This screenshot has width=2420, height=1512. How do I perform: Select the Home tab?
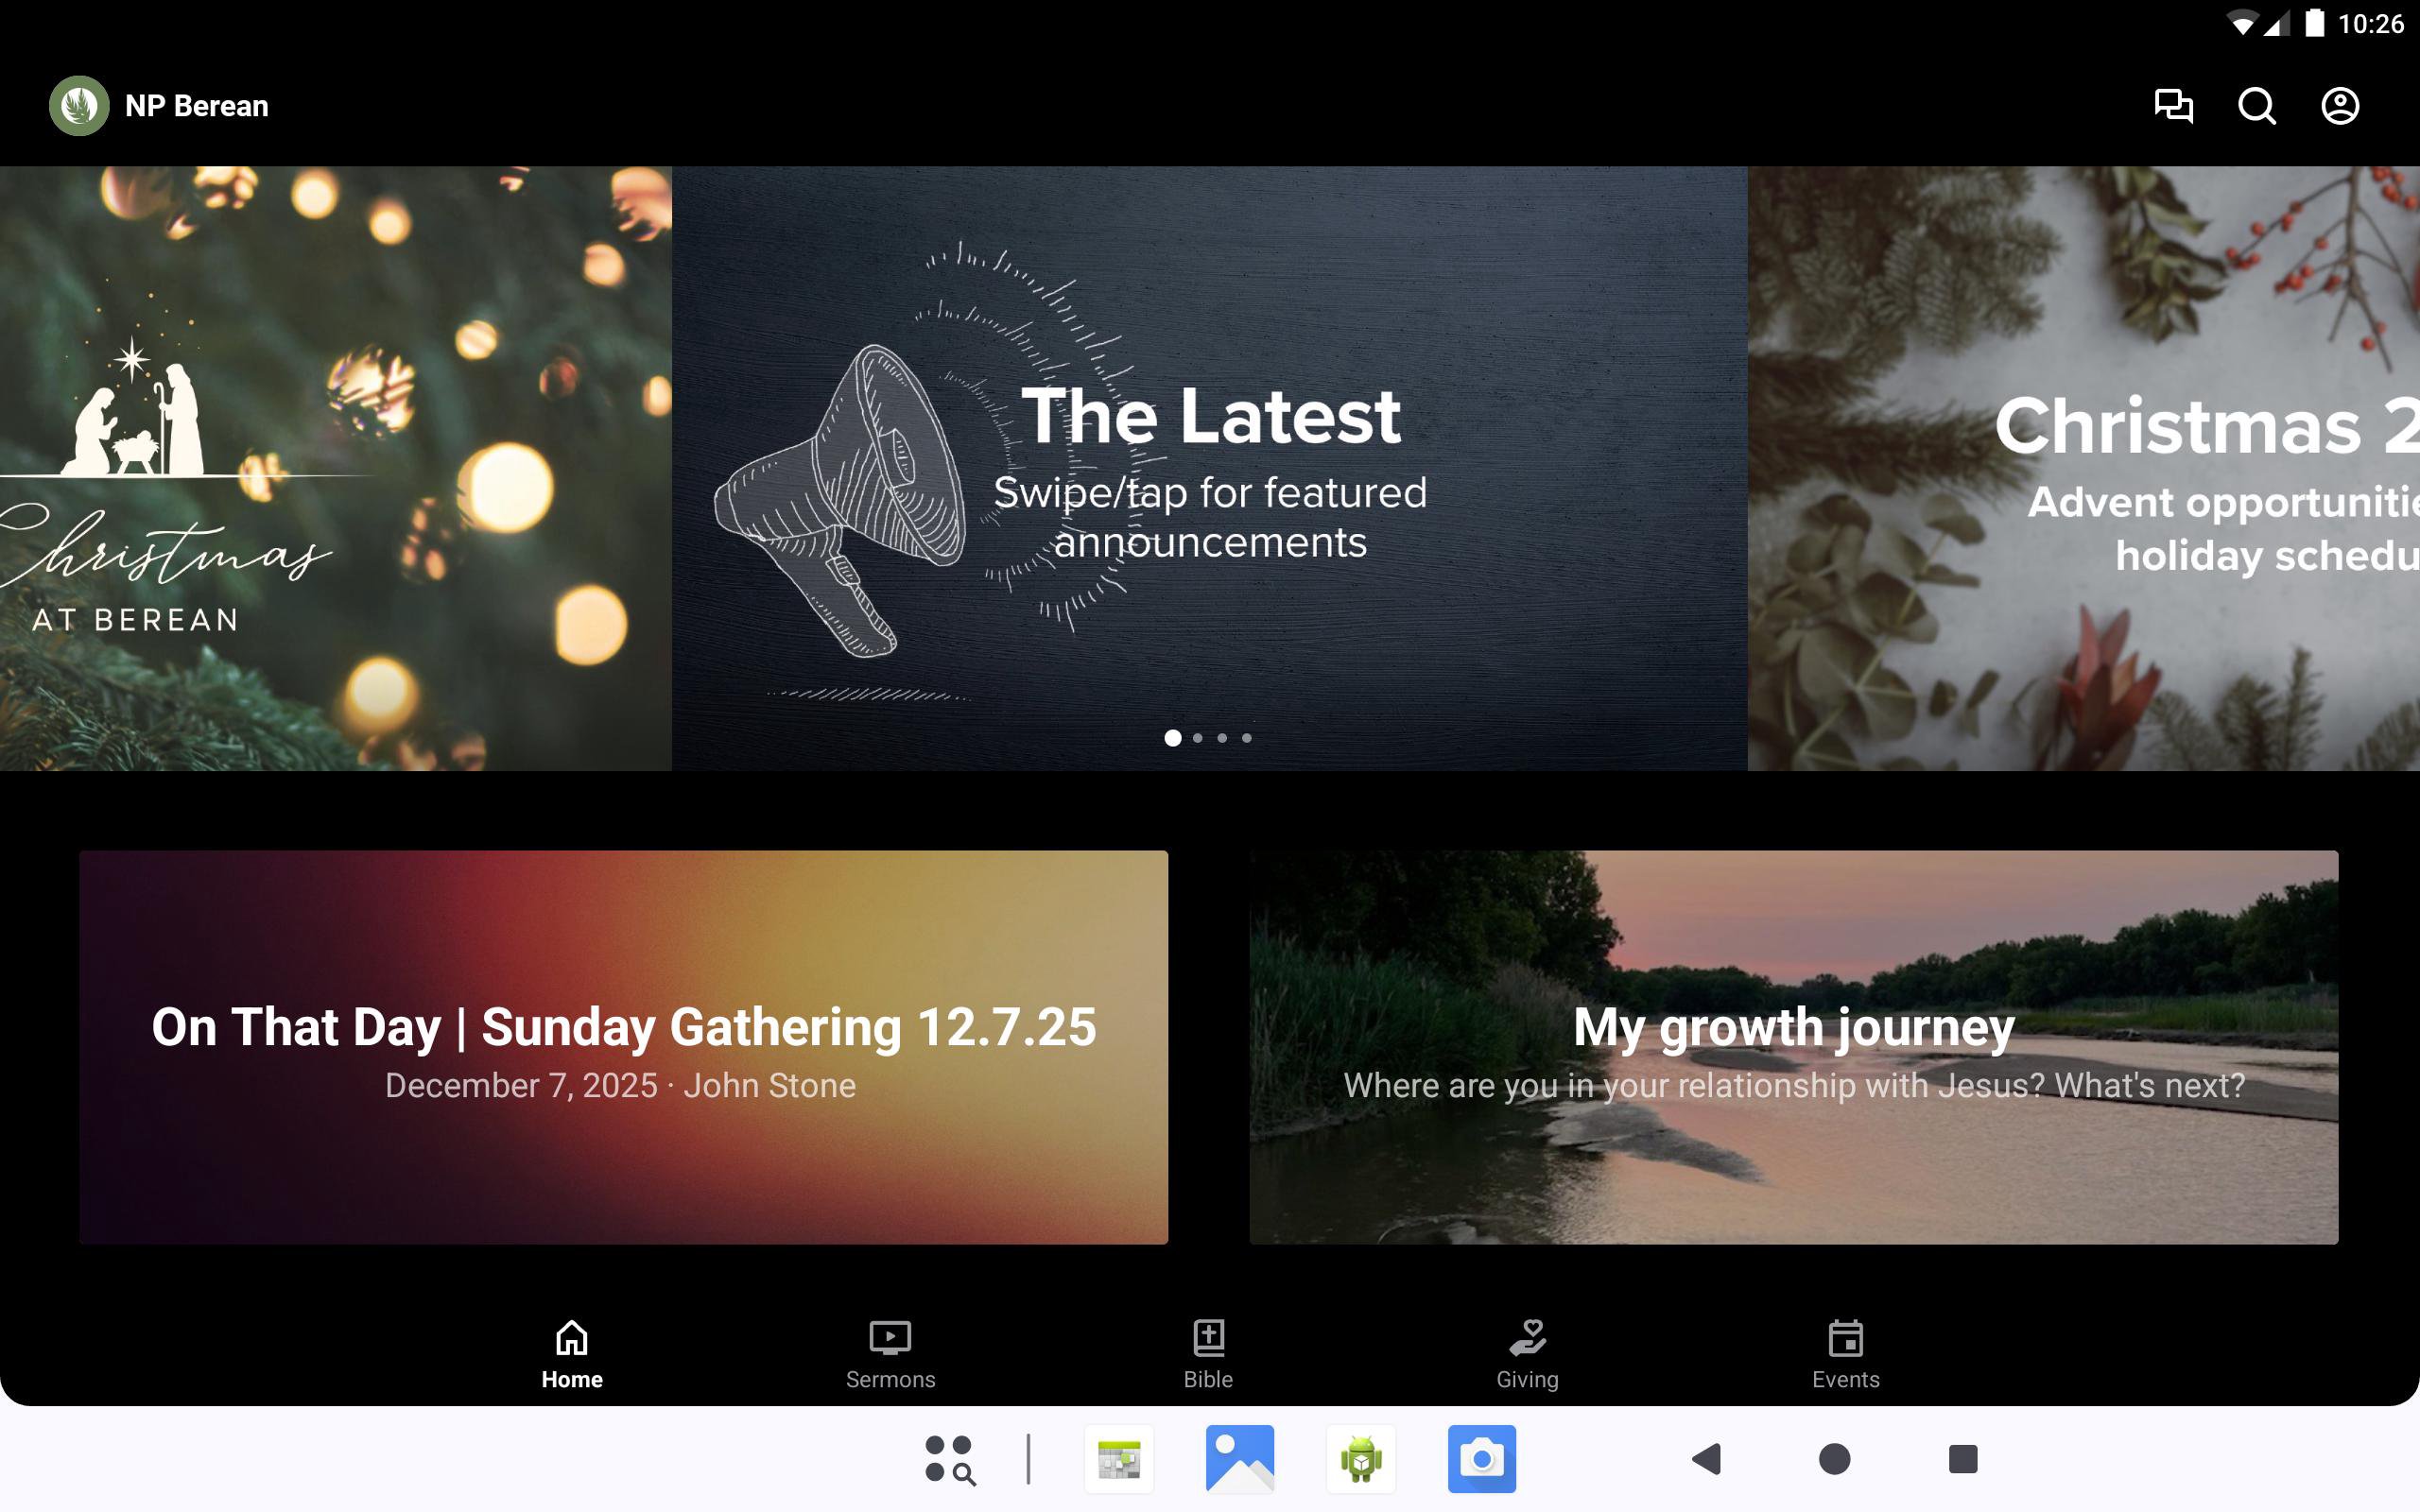(572, 1354)
